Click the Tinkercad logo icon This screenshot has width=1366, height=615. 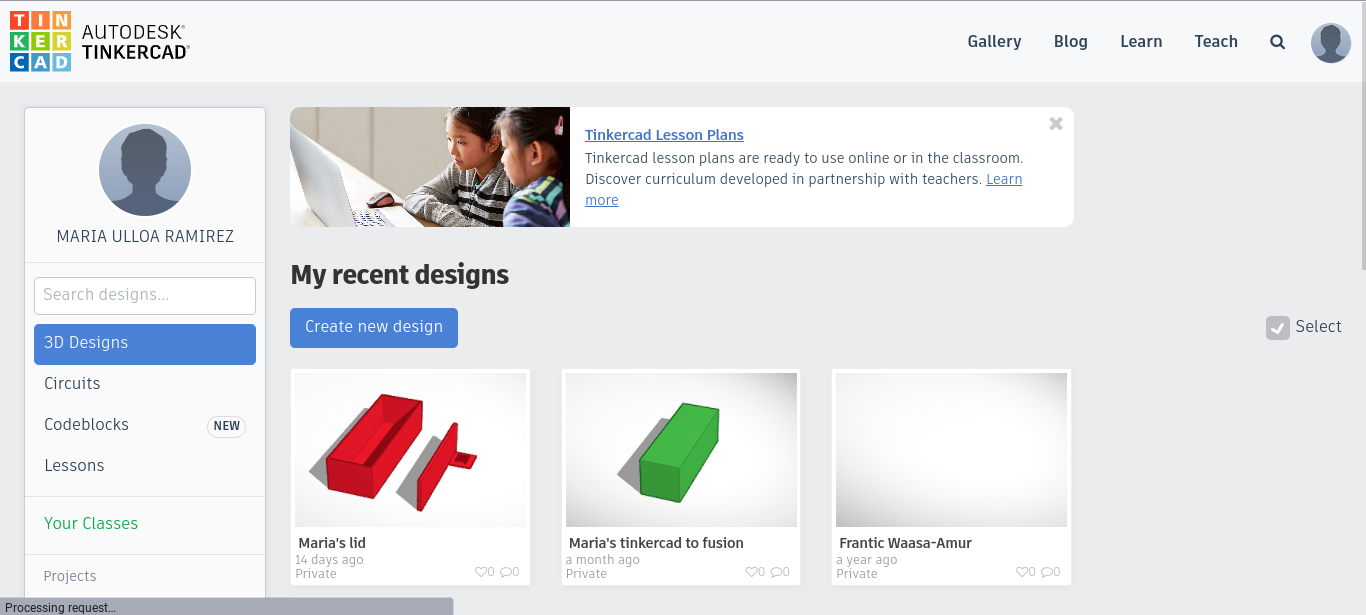pyautogui.click(x=40, y=41)
